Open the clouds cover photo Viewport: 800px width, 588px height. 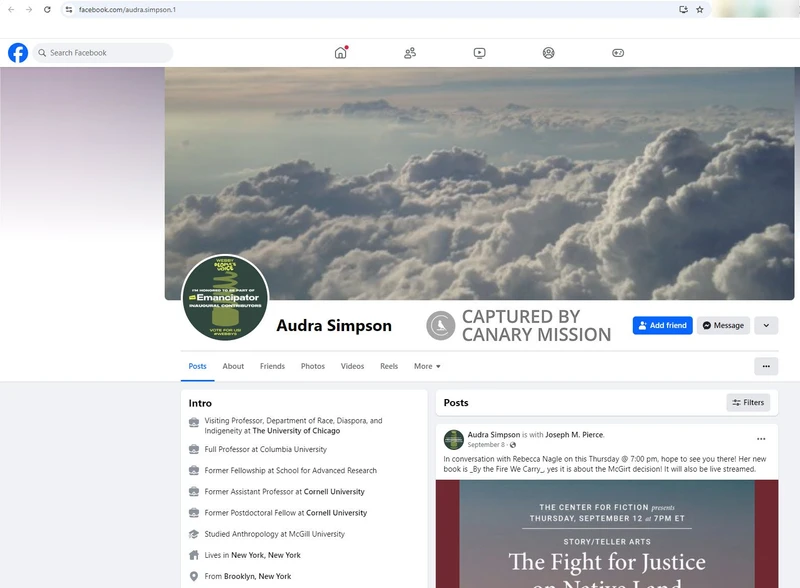(x=479, y=183)
